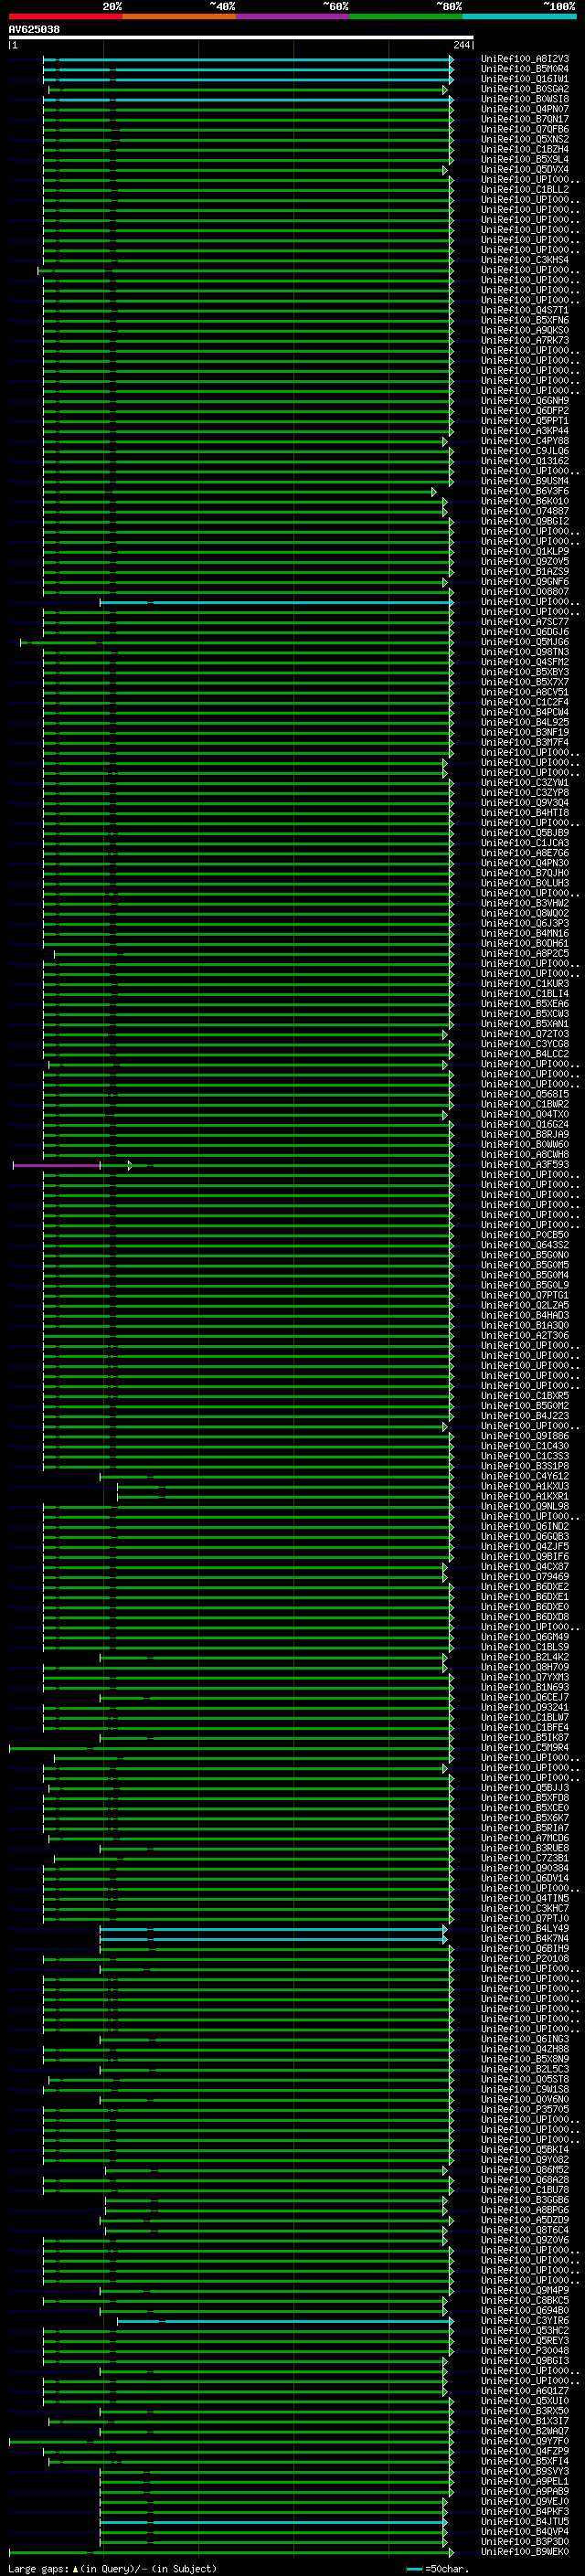Select label UniRef100_B4HTI8
The width and height of the screenshot is (585, 2576).
pyautogui.click(x=525, y=813)
